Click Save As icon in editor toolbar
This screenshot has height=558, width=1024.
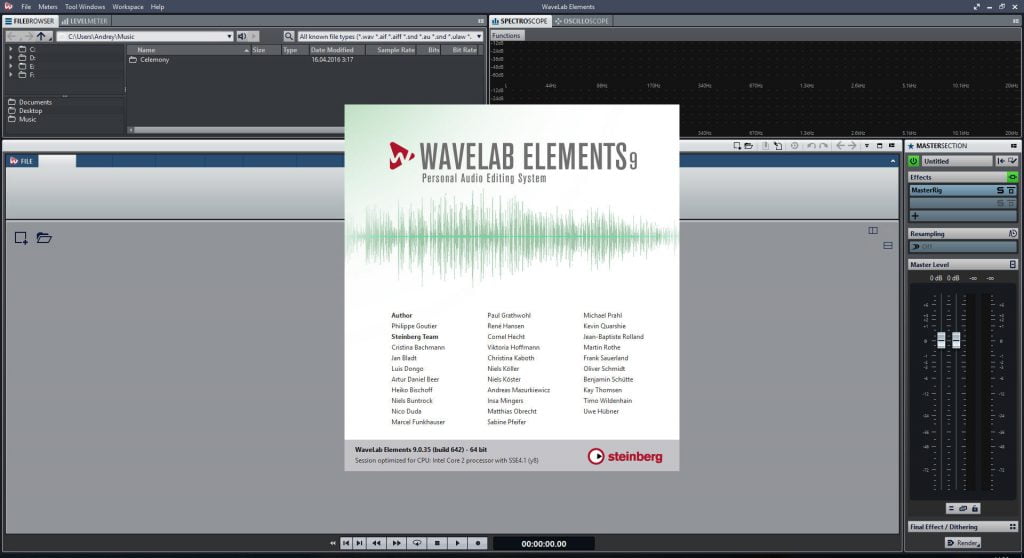click(778, 146)
